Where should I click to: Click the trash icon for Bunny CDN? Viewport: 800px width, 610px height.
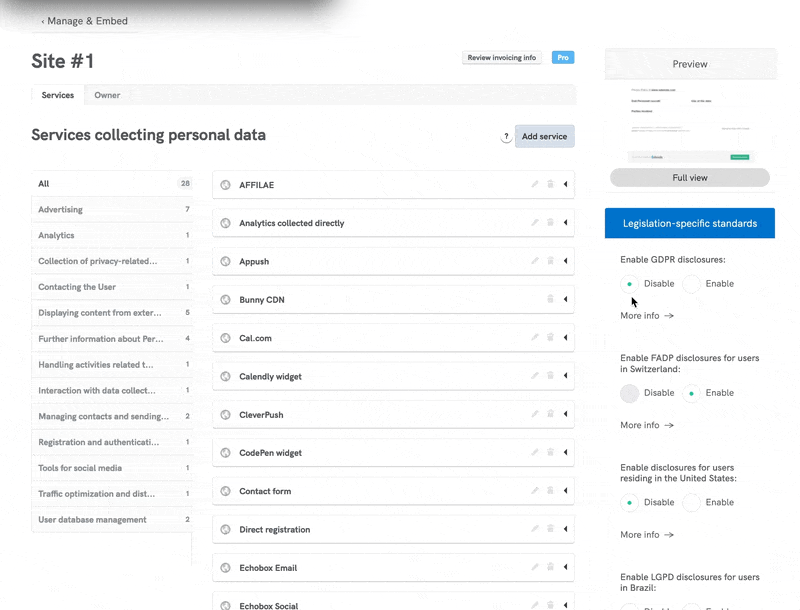tap(550, 300)
